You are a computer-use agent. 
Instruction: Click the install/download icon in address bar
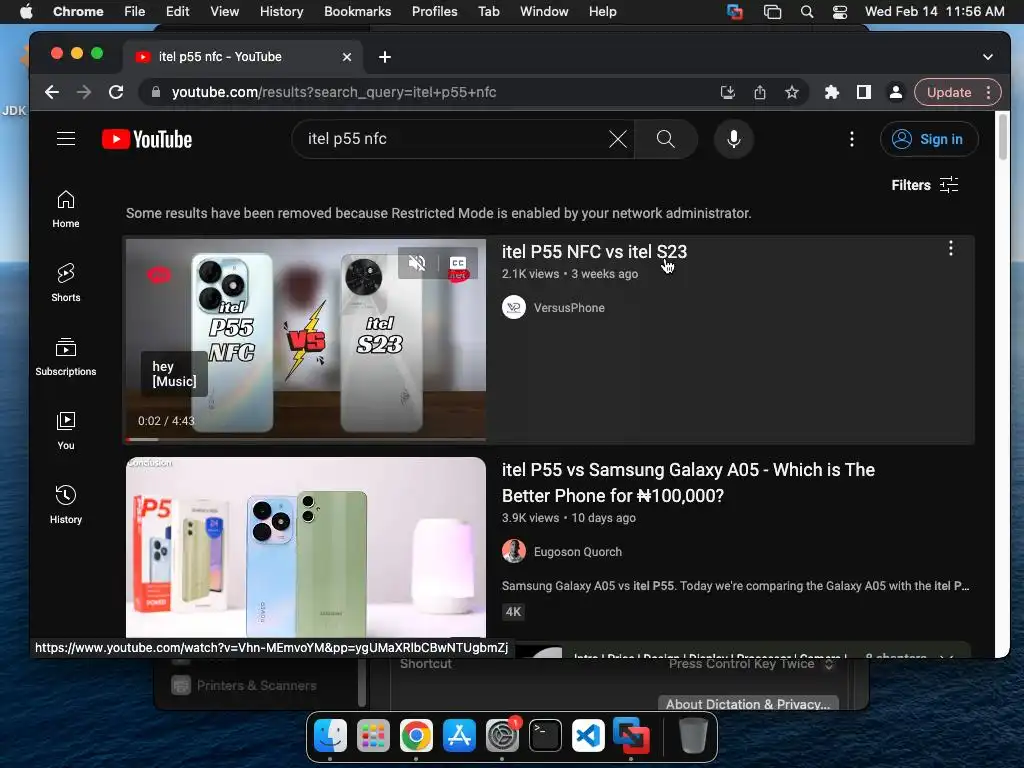pos(728,92)
